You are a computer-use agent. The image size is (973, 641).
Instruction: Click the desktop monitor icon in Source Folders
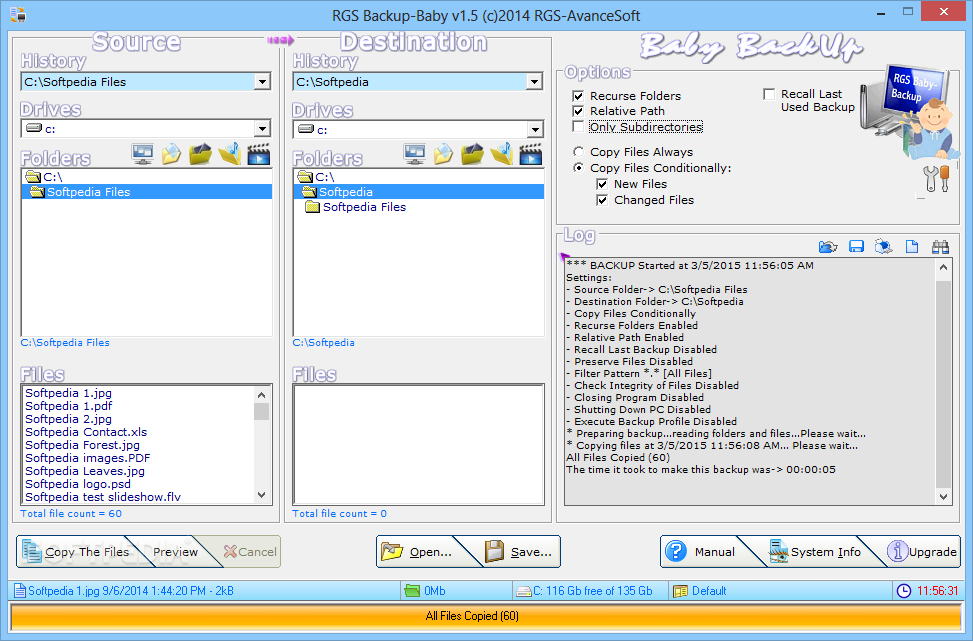(x=143, y=154)
